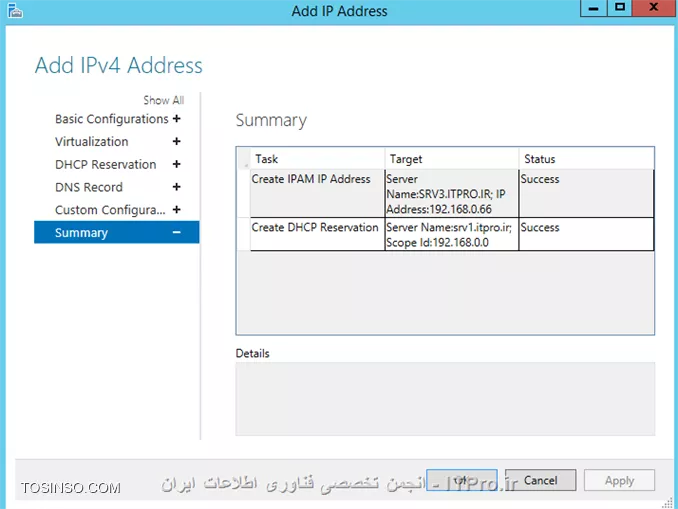Expand Basic Configurations section

(176, 118)
